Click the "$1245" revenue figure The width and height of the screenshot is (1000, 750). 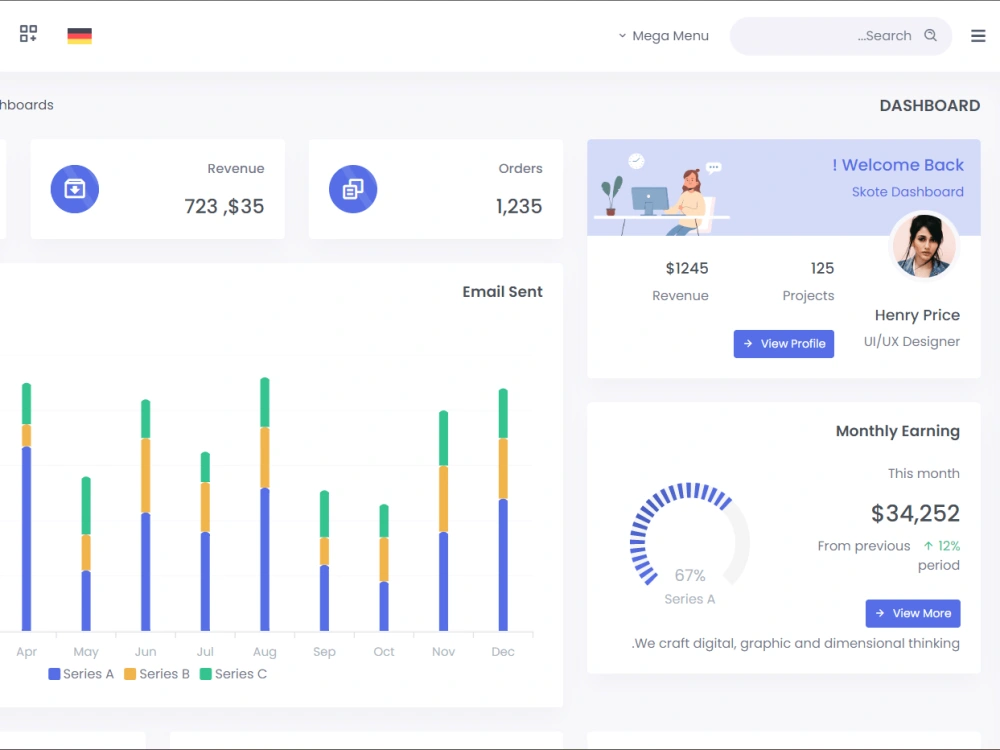(687, 268)
